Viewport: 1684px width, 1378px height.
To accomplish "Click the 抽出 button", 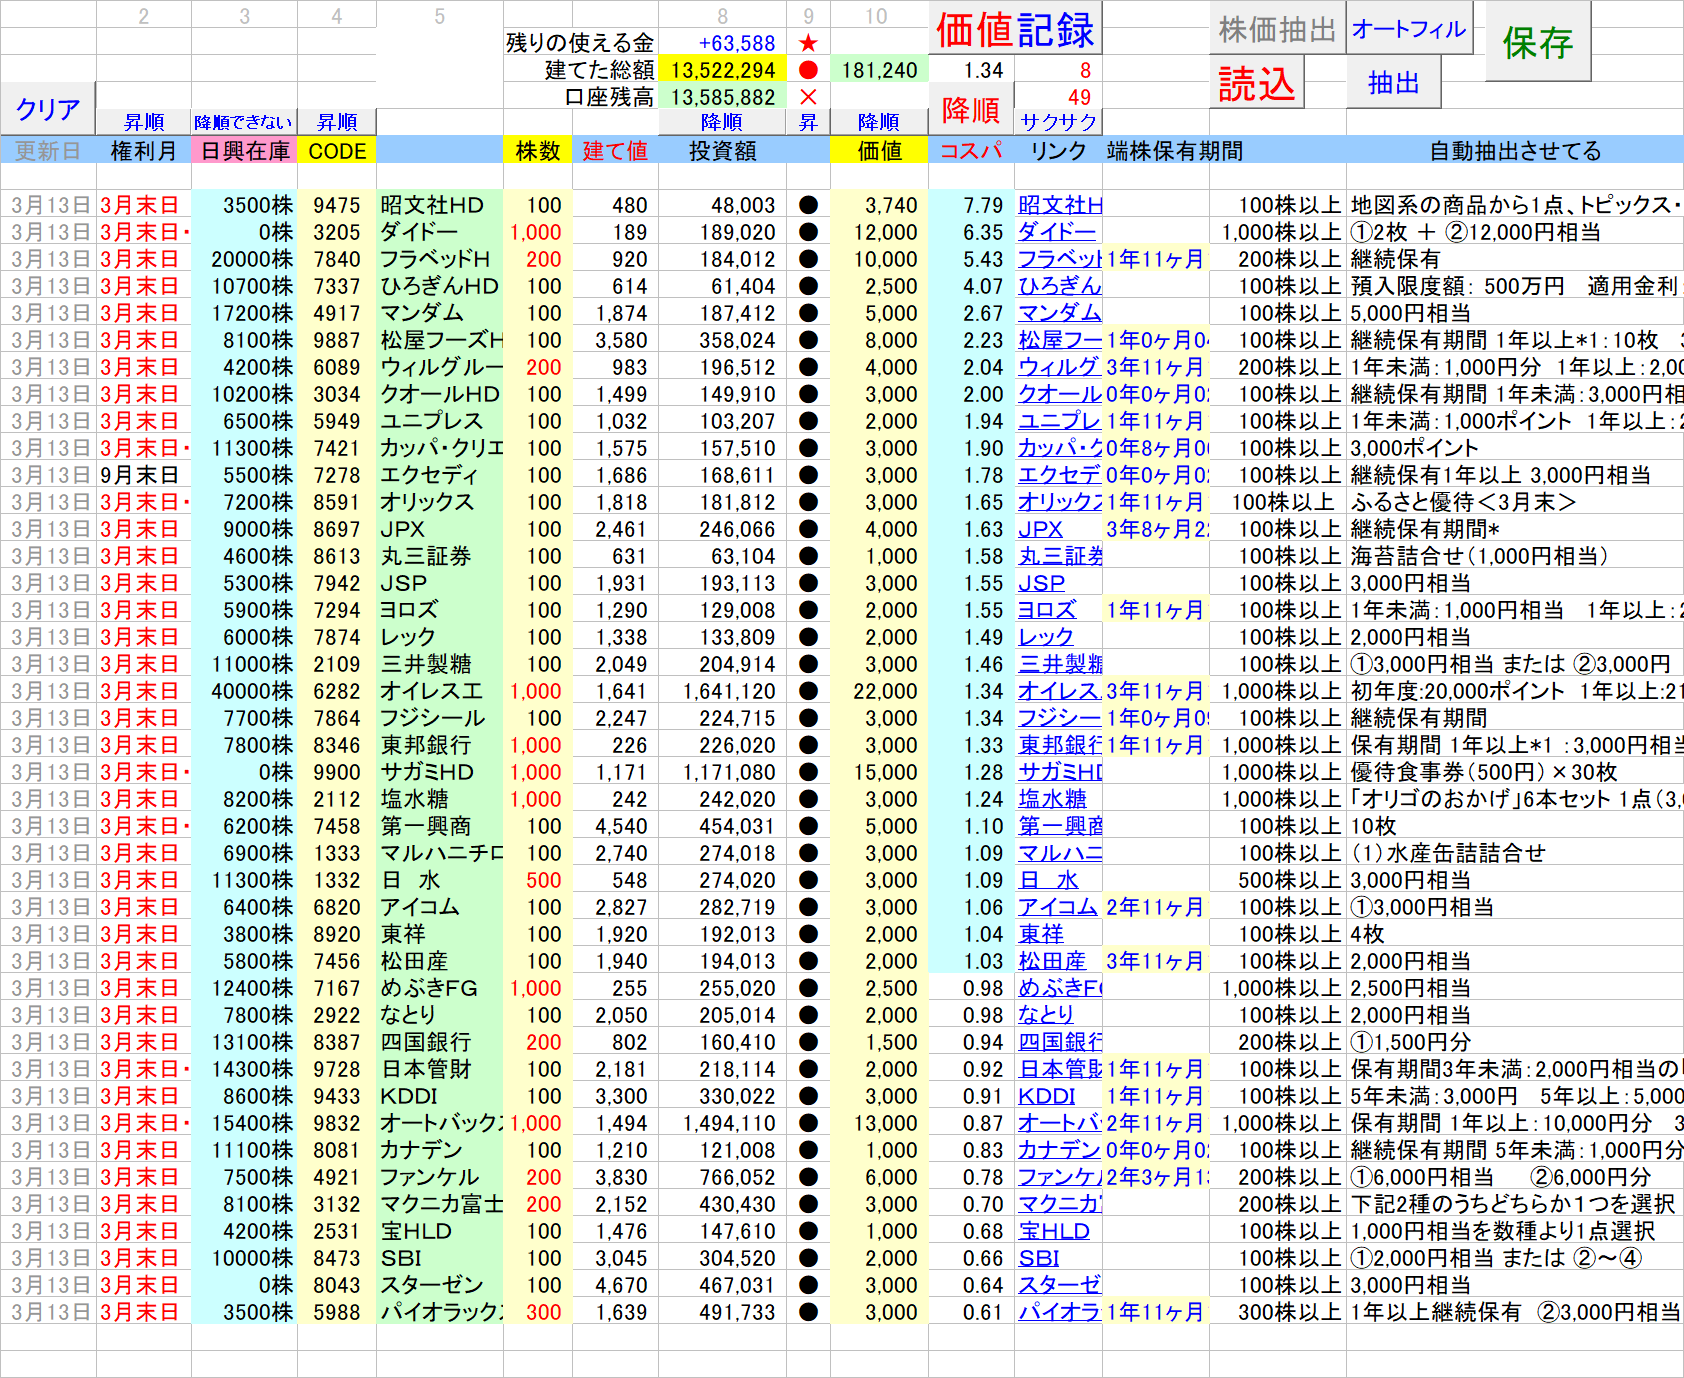I will click(1394, 83).
